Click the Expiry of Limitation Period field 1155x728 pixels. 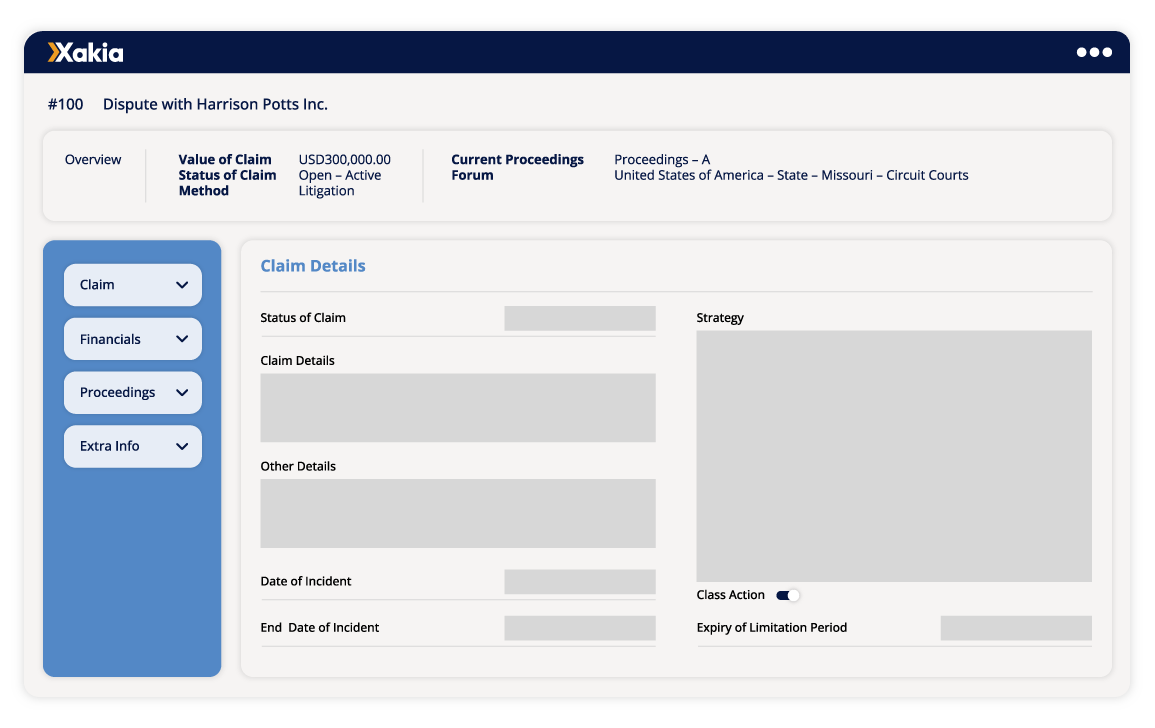click(1016, 628)
